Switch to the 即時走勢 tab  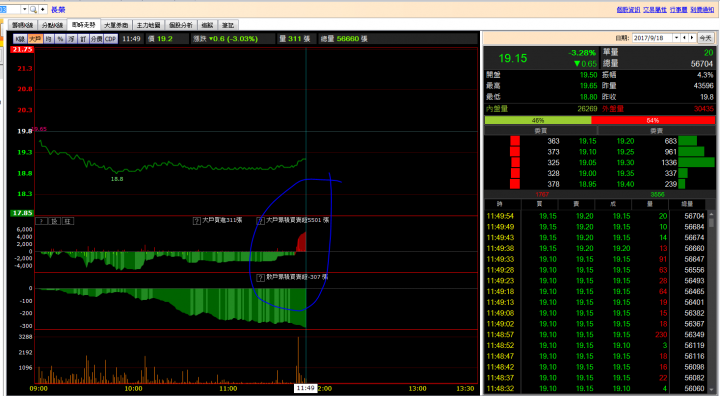pos(84,25)
